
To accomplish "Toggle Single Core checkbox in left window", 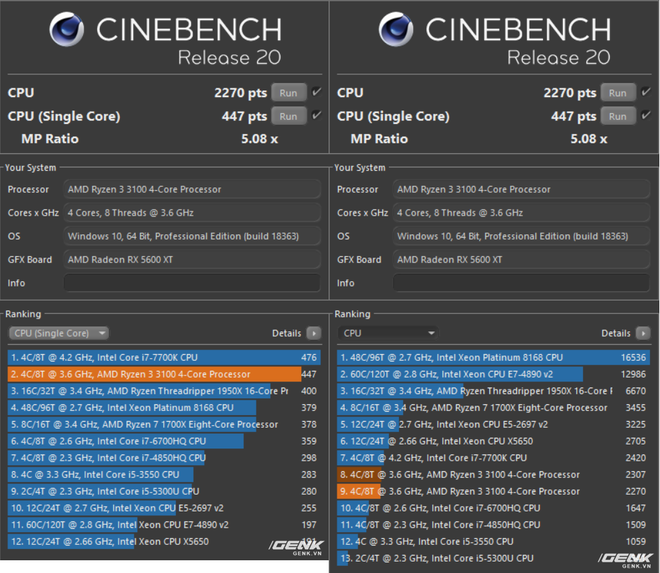I will click(x=316, y=115).
